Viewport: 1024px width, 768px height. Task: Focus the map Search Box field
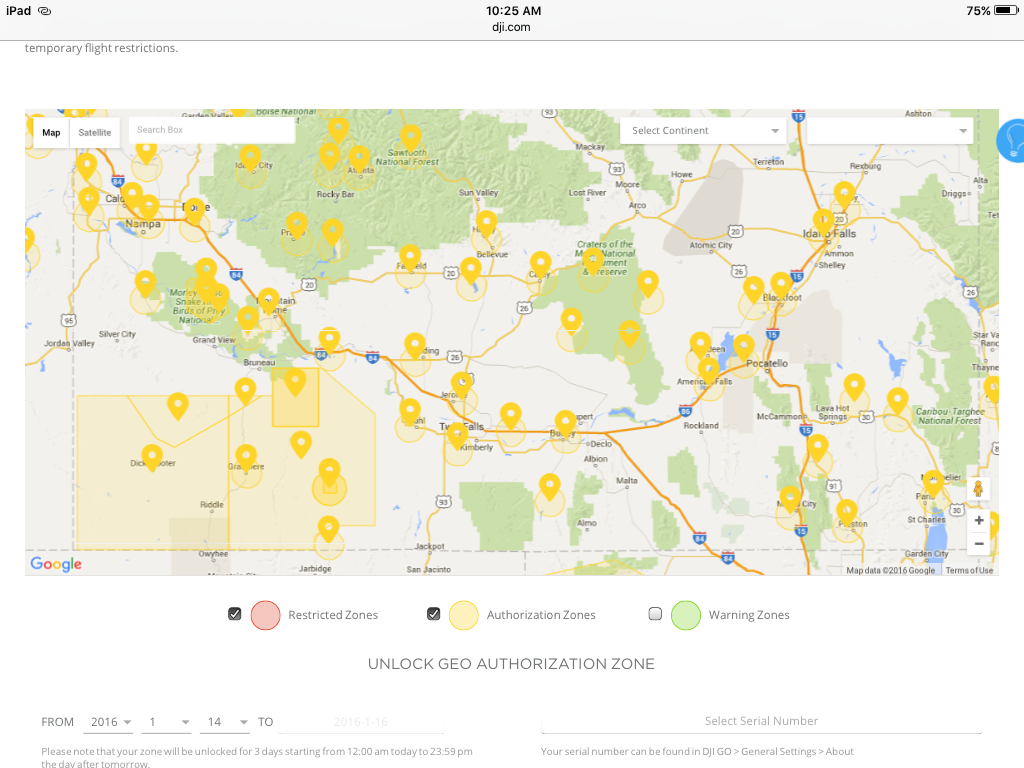coord(212,130)
